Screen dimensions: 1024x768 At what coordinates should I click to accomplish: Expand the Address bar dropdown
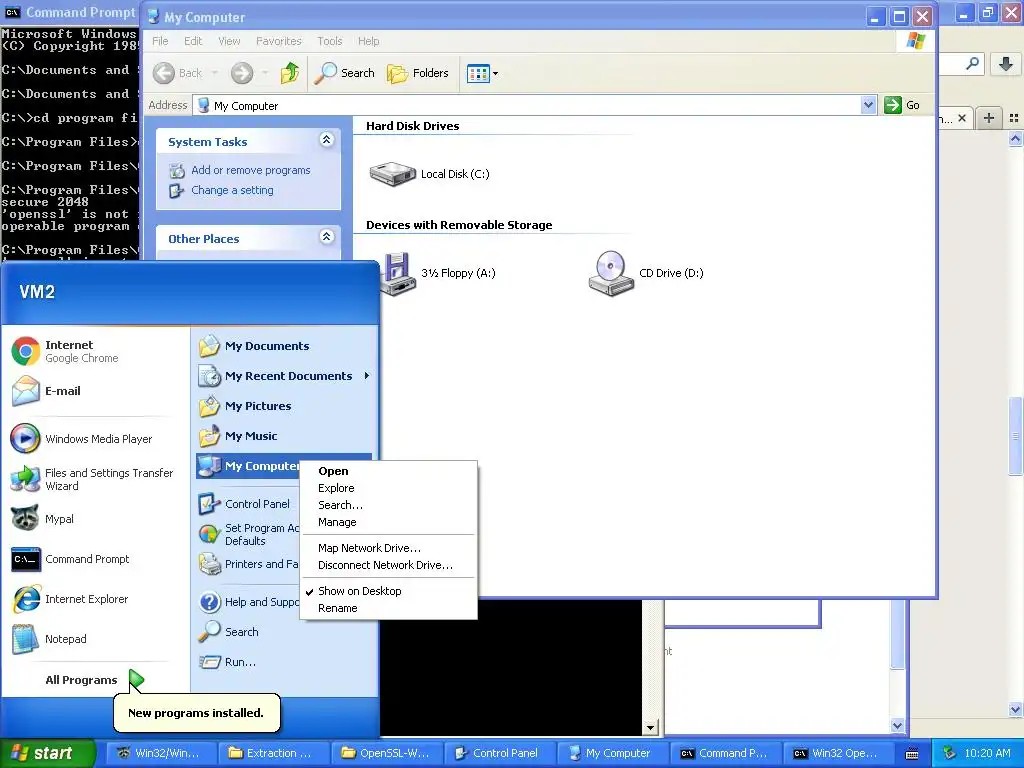868,105
